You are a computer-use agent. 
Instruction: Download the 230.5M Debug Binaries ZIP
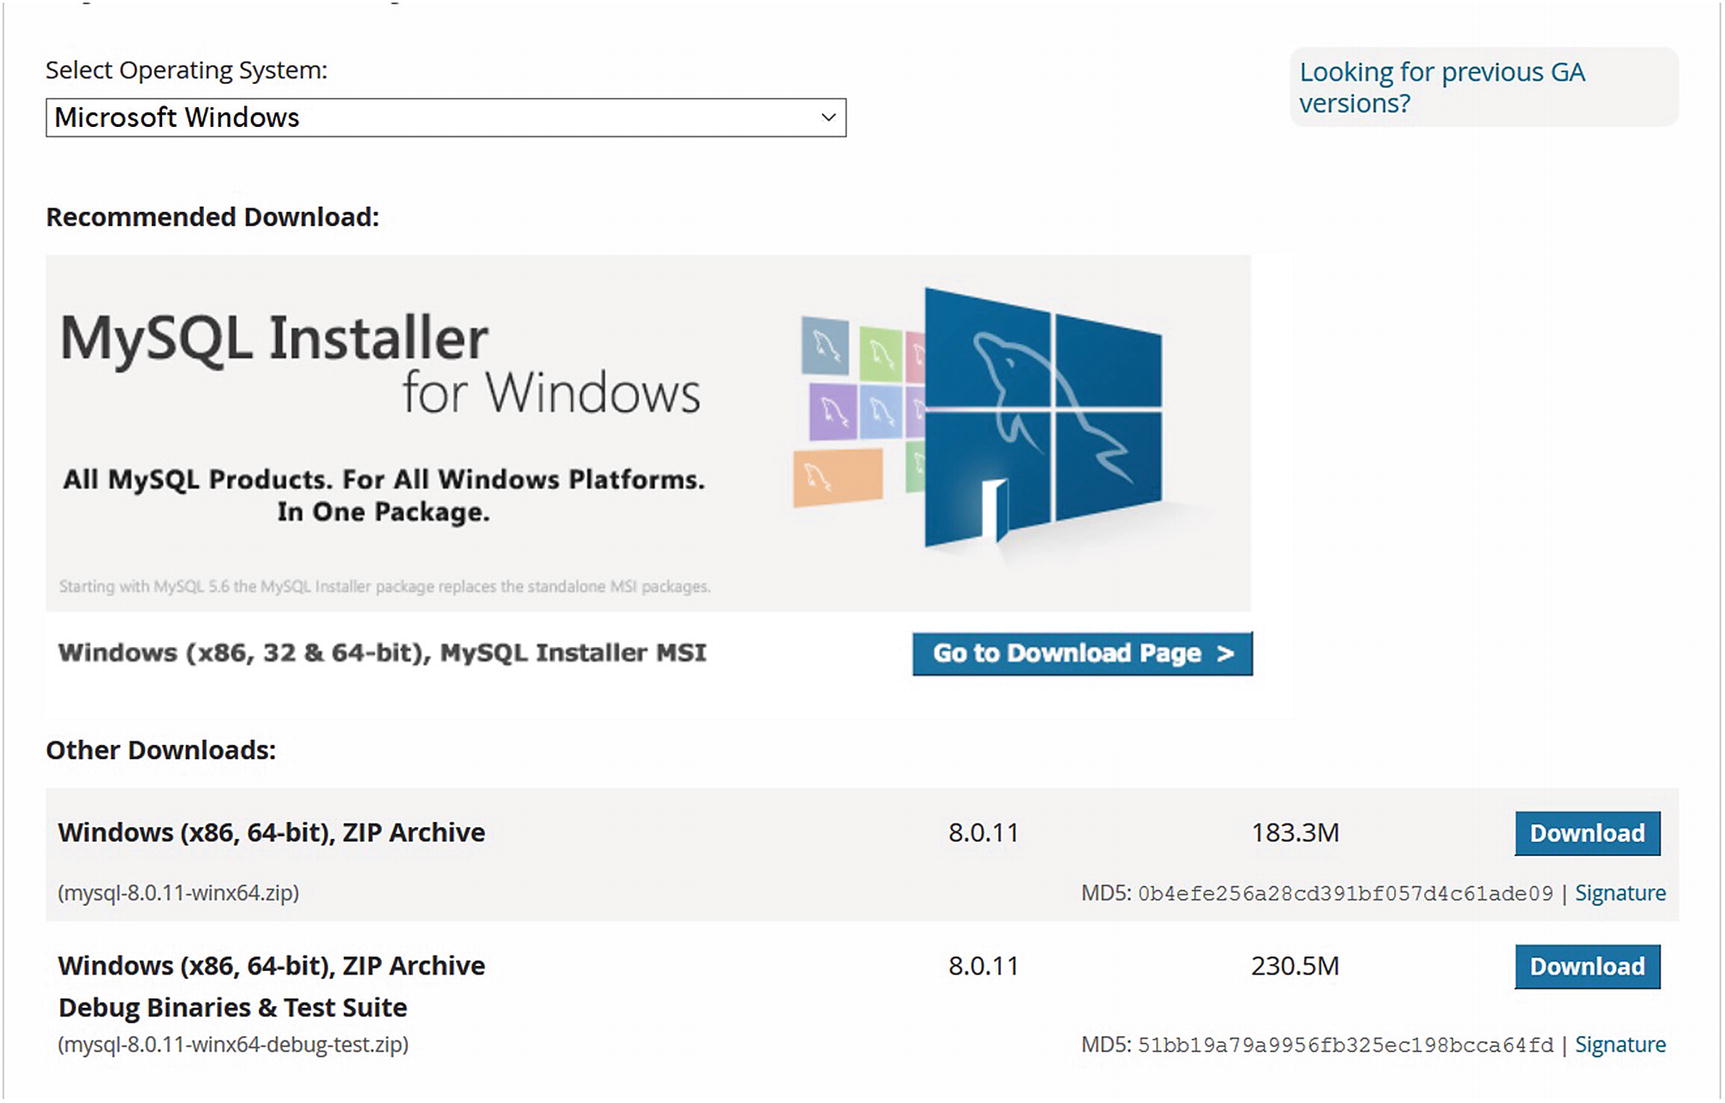pos(1587,966)
